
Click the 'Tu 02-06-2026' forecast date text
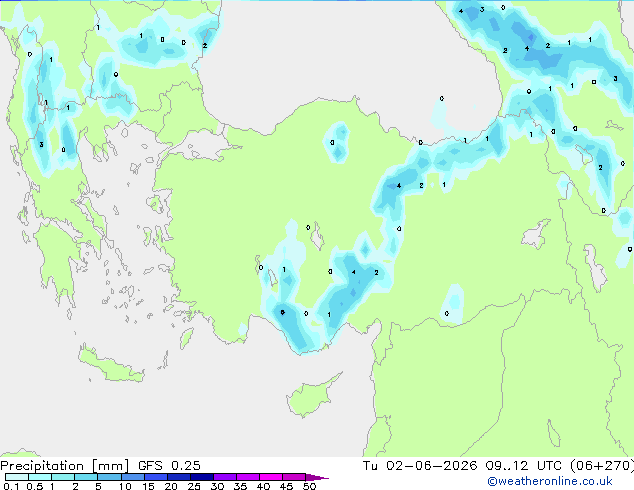click(420, 466)
